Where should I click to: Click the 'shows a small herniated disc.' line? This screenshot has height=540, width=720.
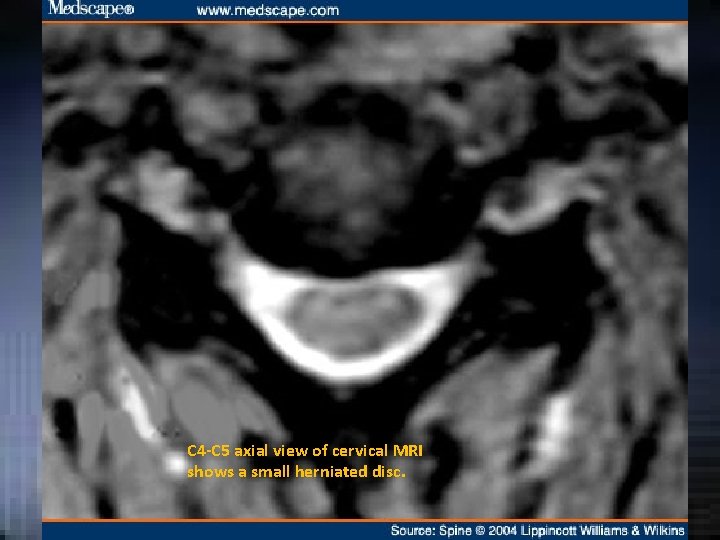[x=296, y=472]
